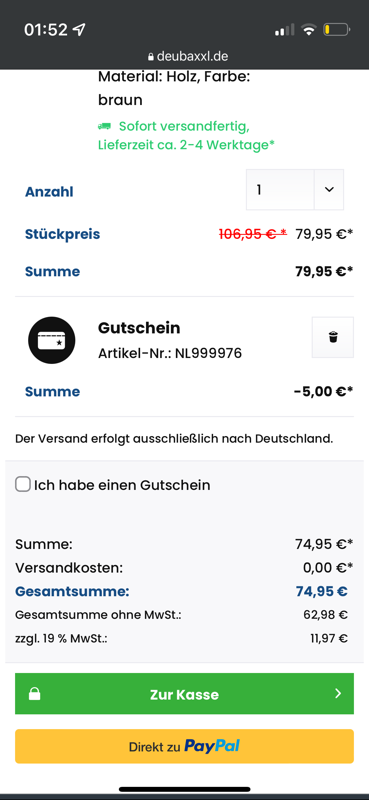Tap the lock icon on Zur Kasse
Viewport: 369px width, 800px height.
coord(34,694)
